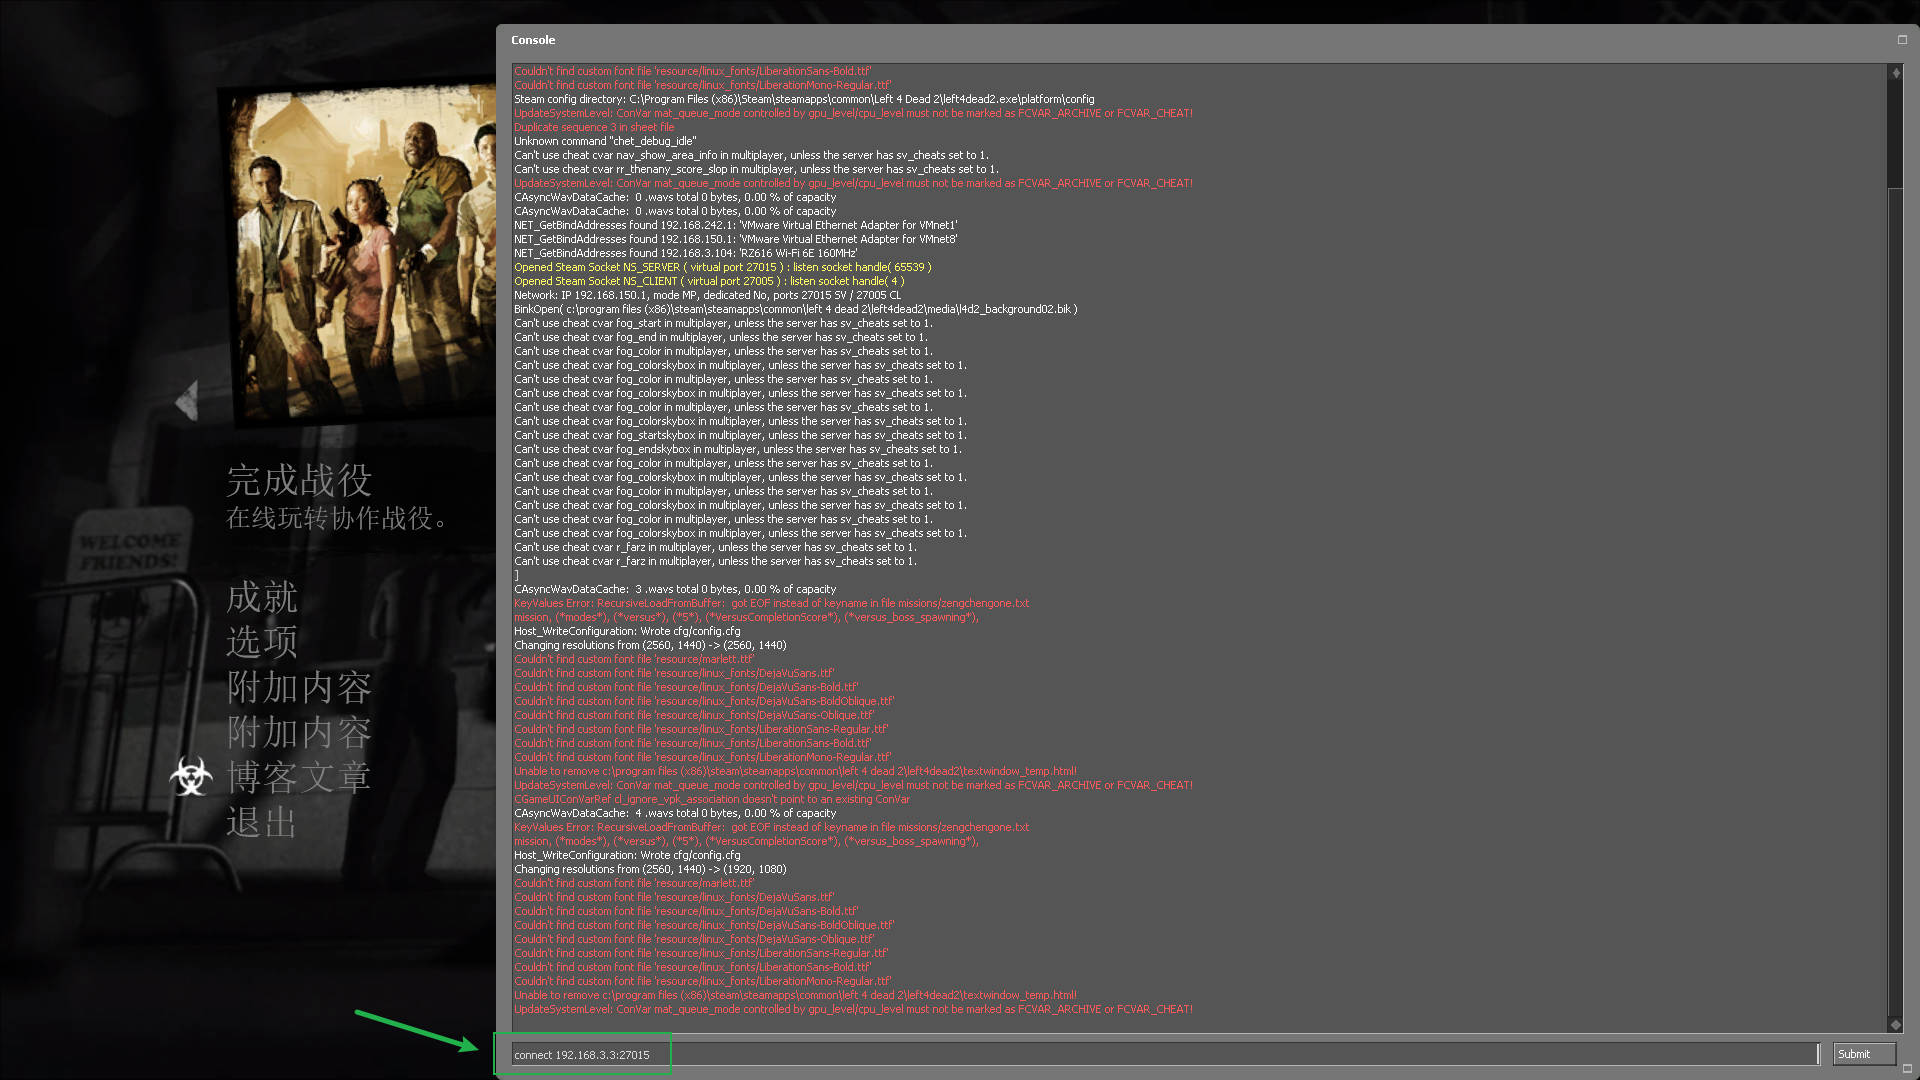Click the 'Network: IP 192.168.150.1' line
This screenshot has height=1080, width=1920.
(708, 295)
